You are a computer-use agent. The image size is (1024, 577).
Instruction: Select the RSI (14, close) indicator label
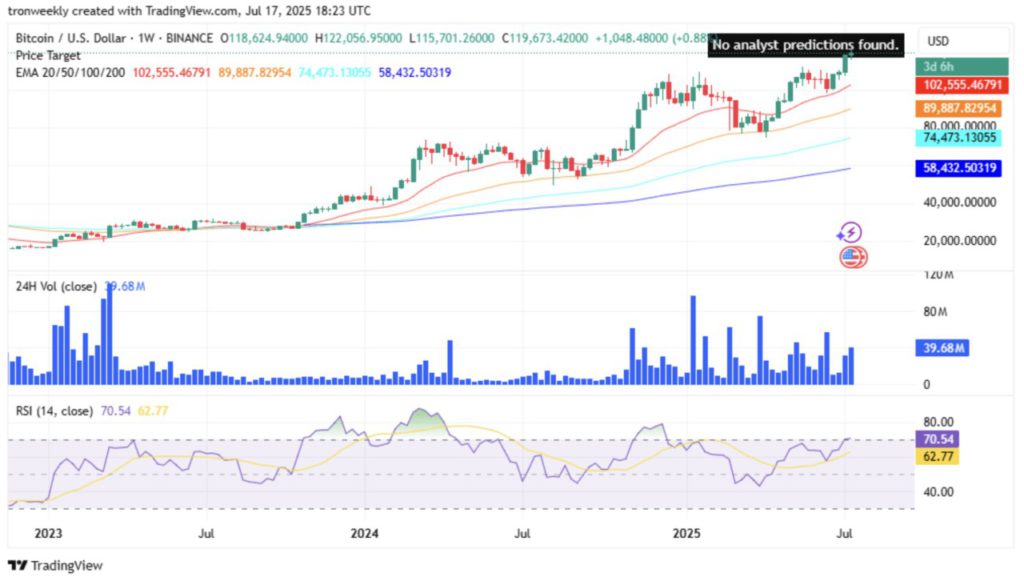(54, 411)
